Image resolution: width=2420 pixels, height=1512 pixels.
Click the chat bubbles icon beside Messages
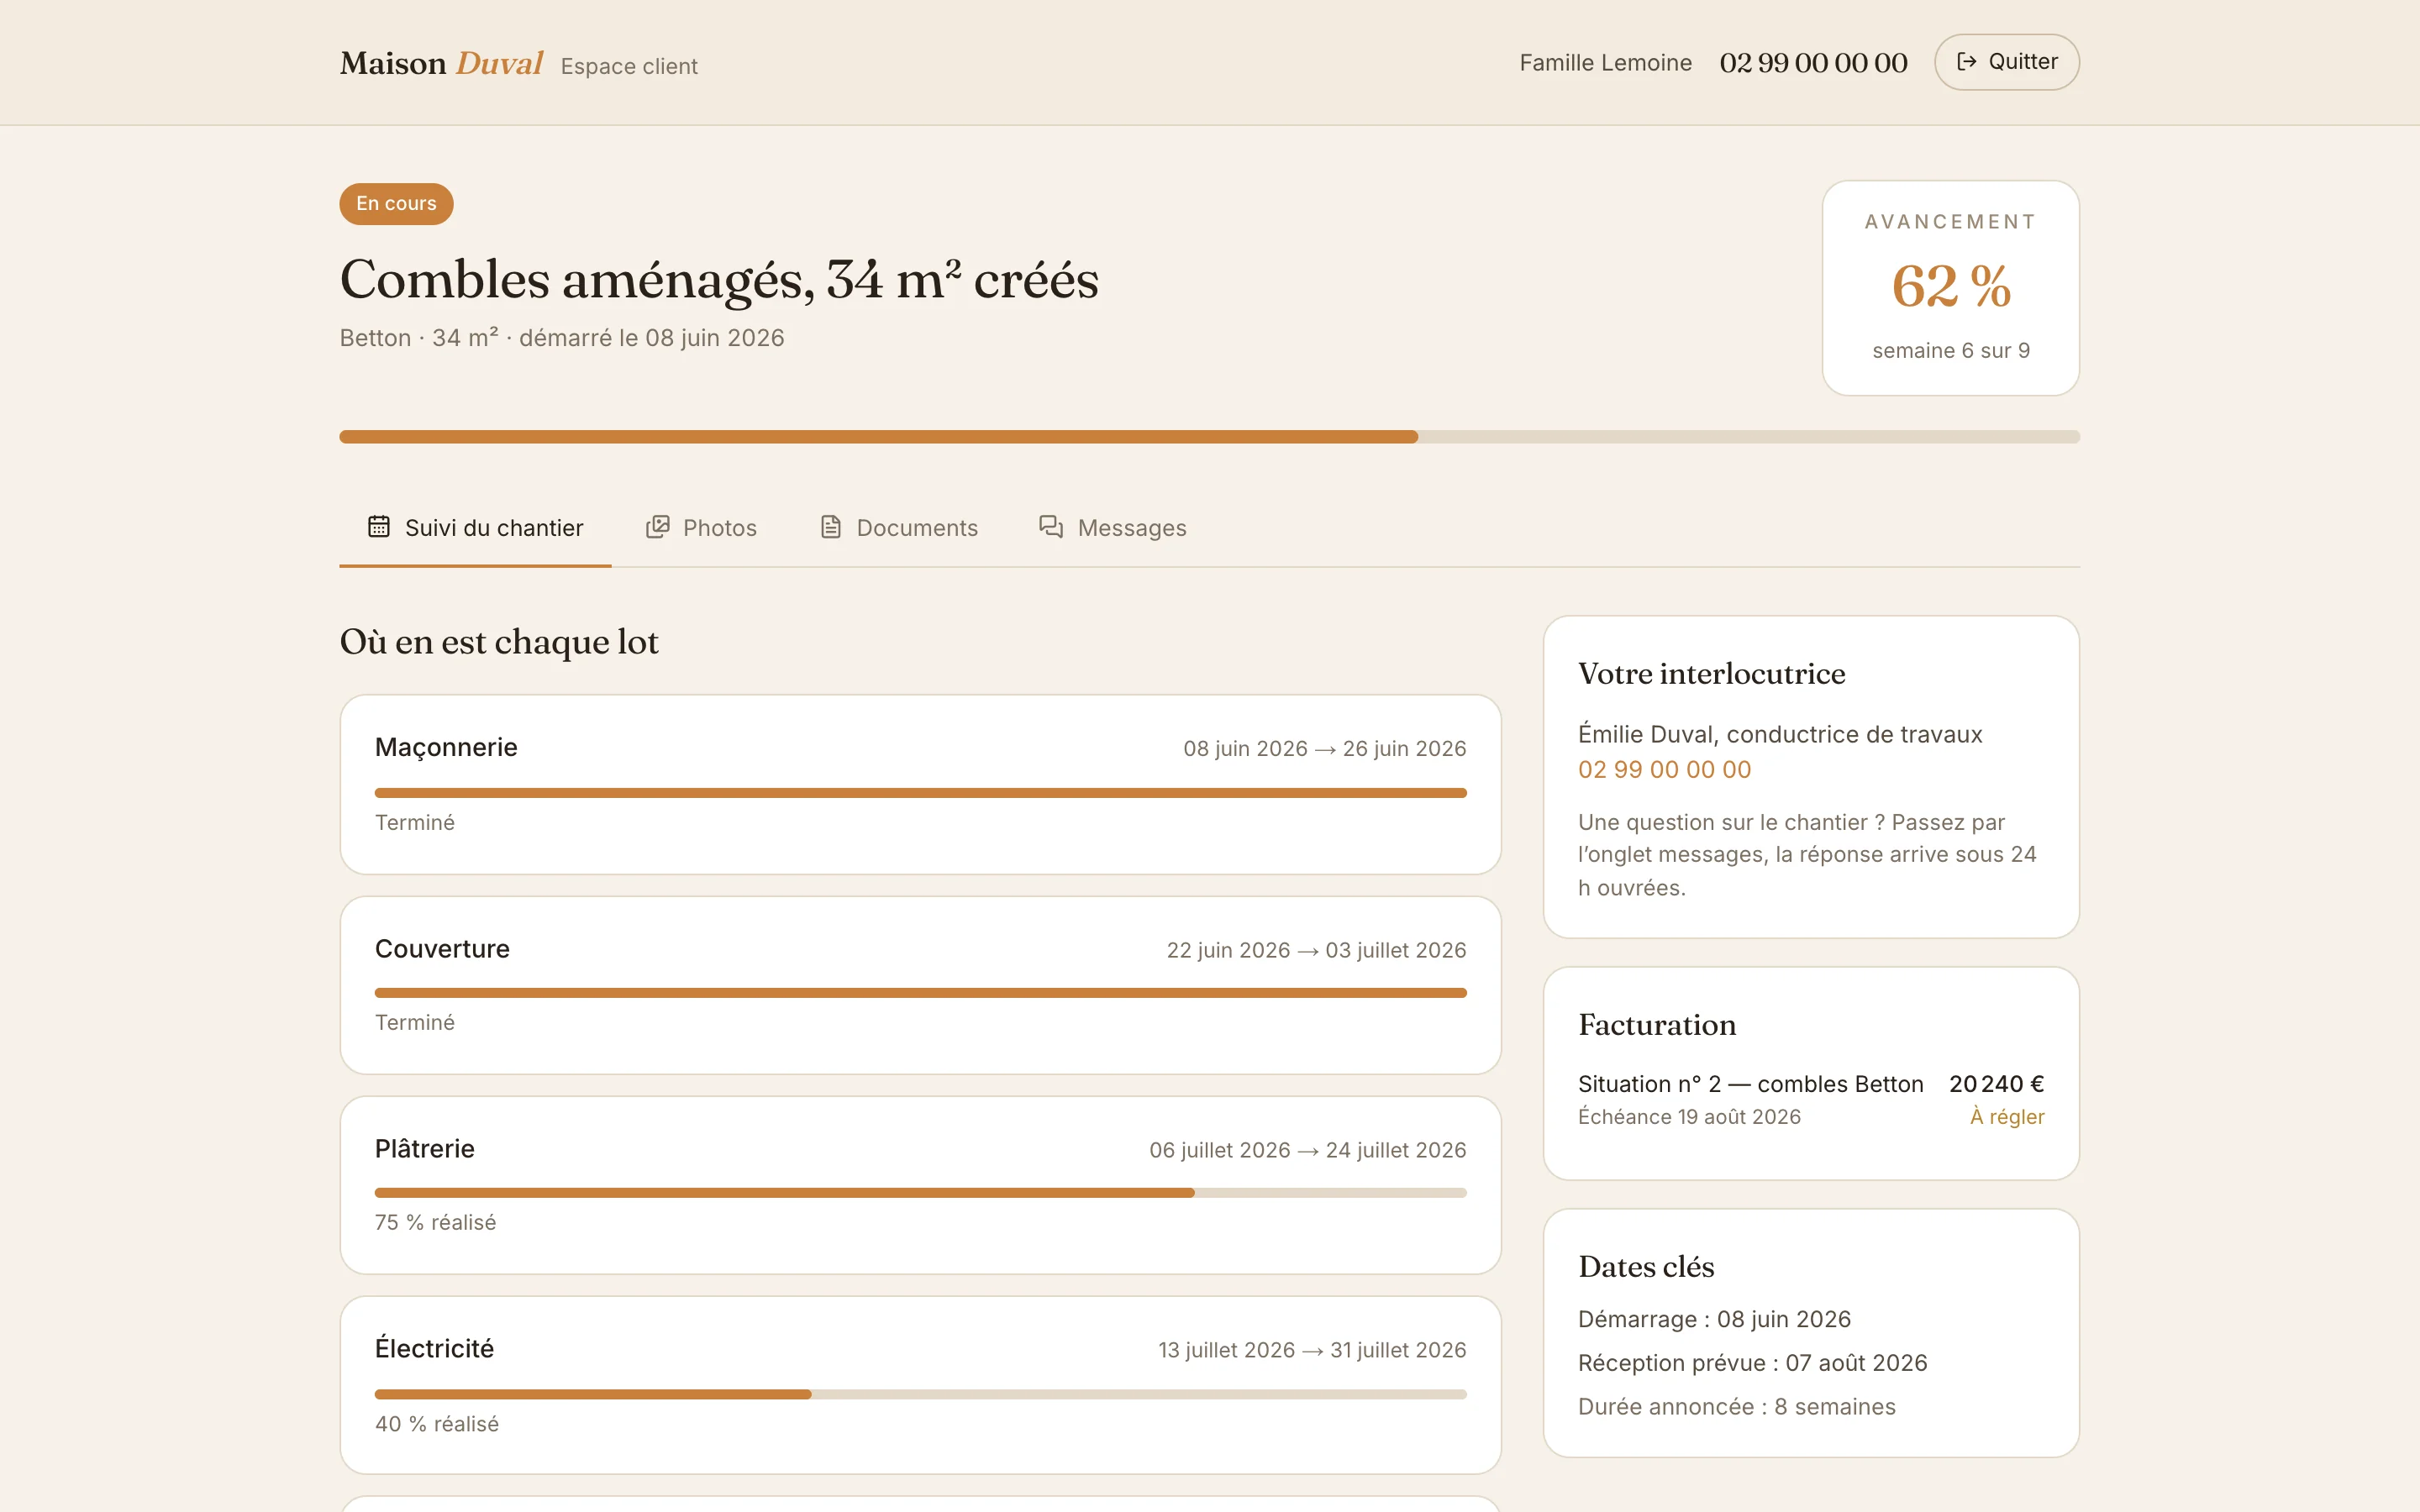[x=1051, y=527]
